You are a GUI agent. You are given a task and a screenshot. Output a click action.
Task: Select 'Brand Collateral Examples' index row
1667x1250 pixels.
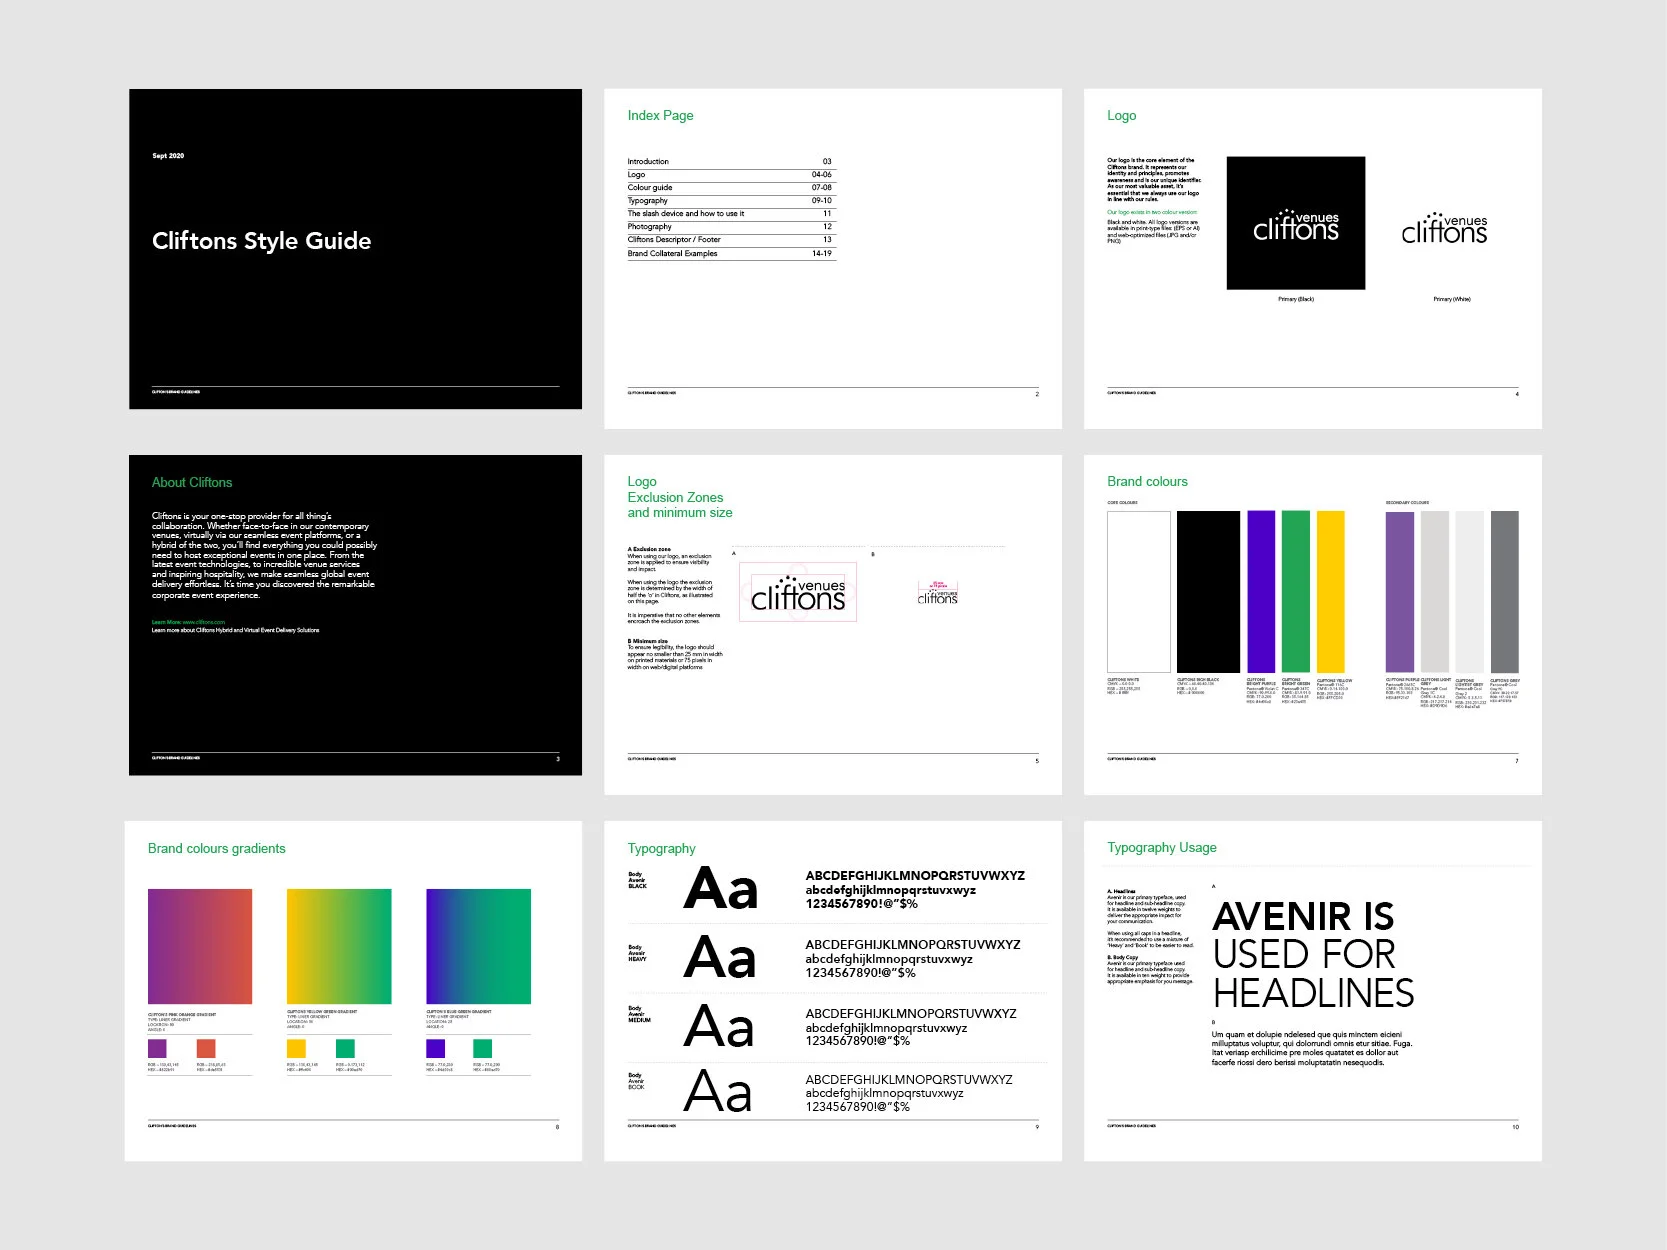coord(730,253)
